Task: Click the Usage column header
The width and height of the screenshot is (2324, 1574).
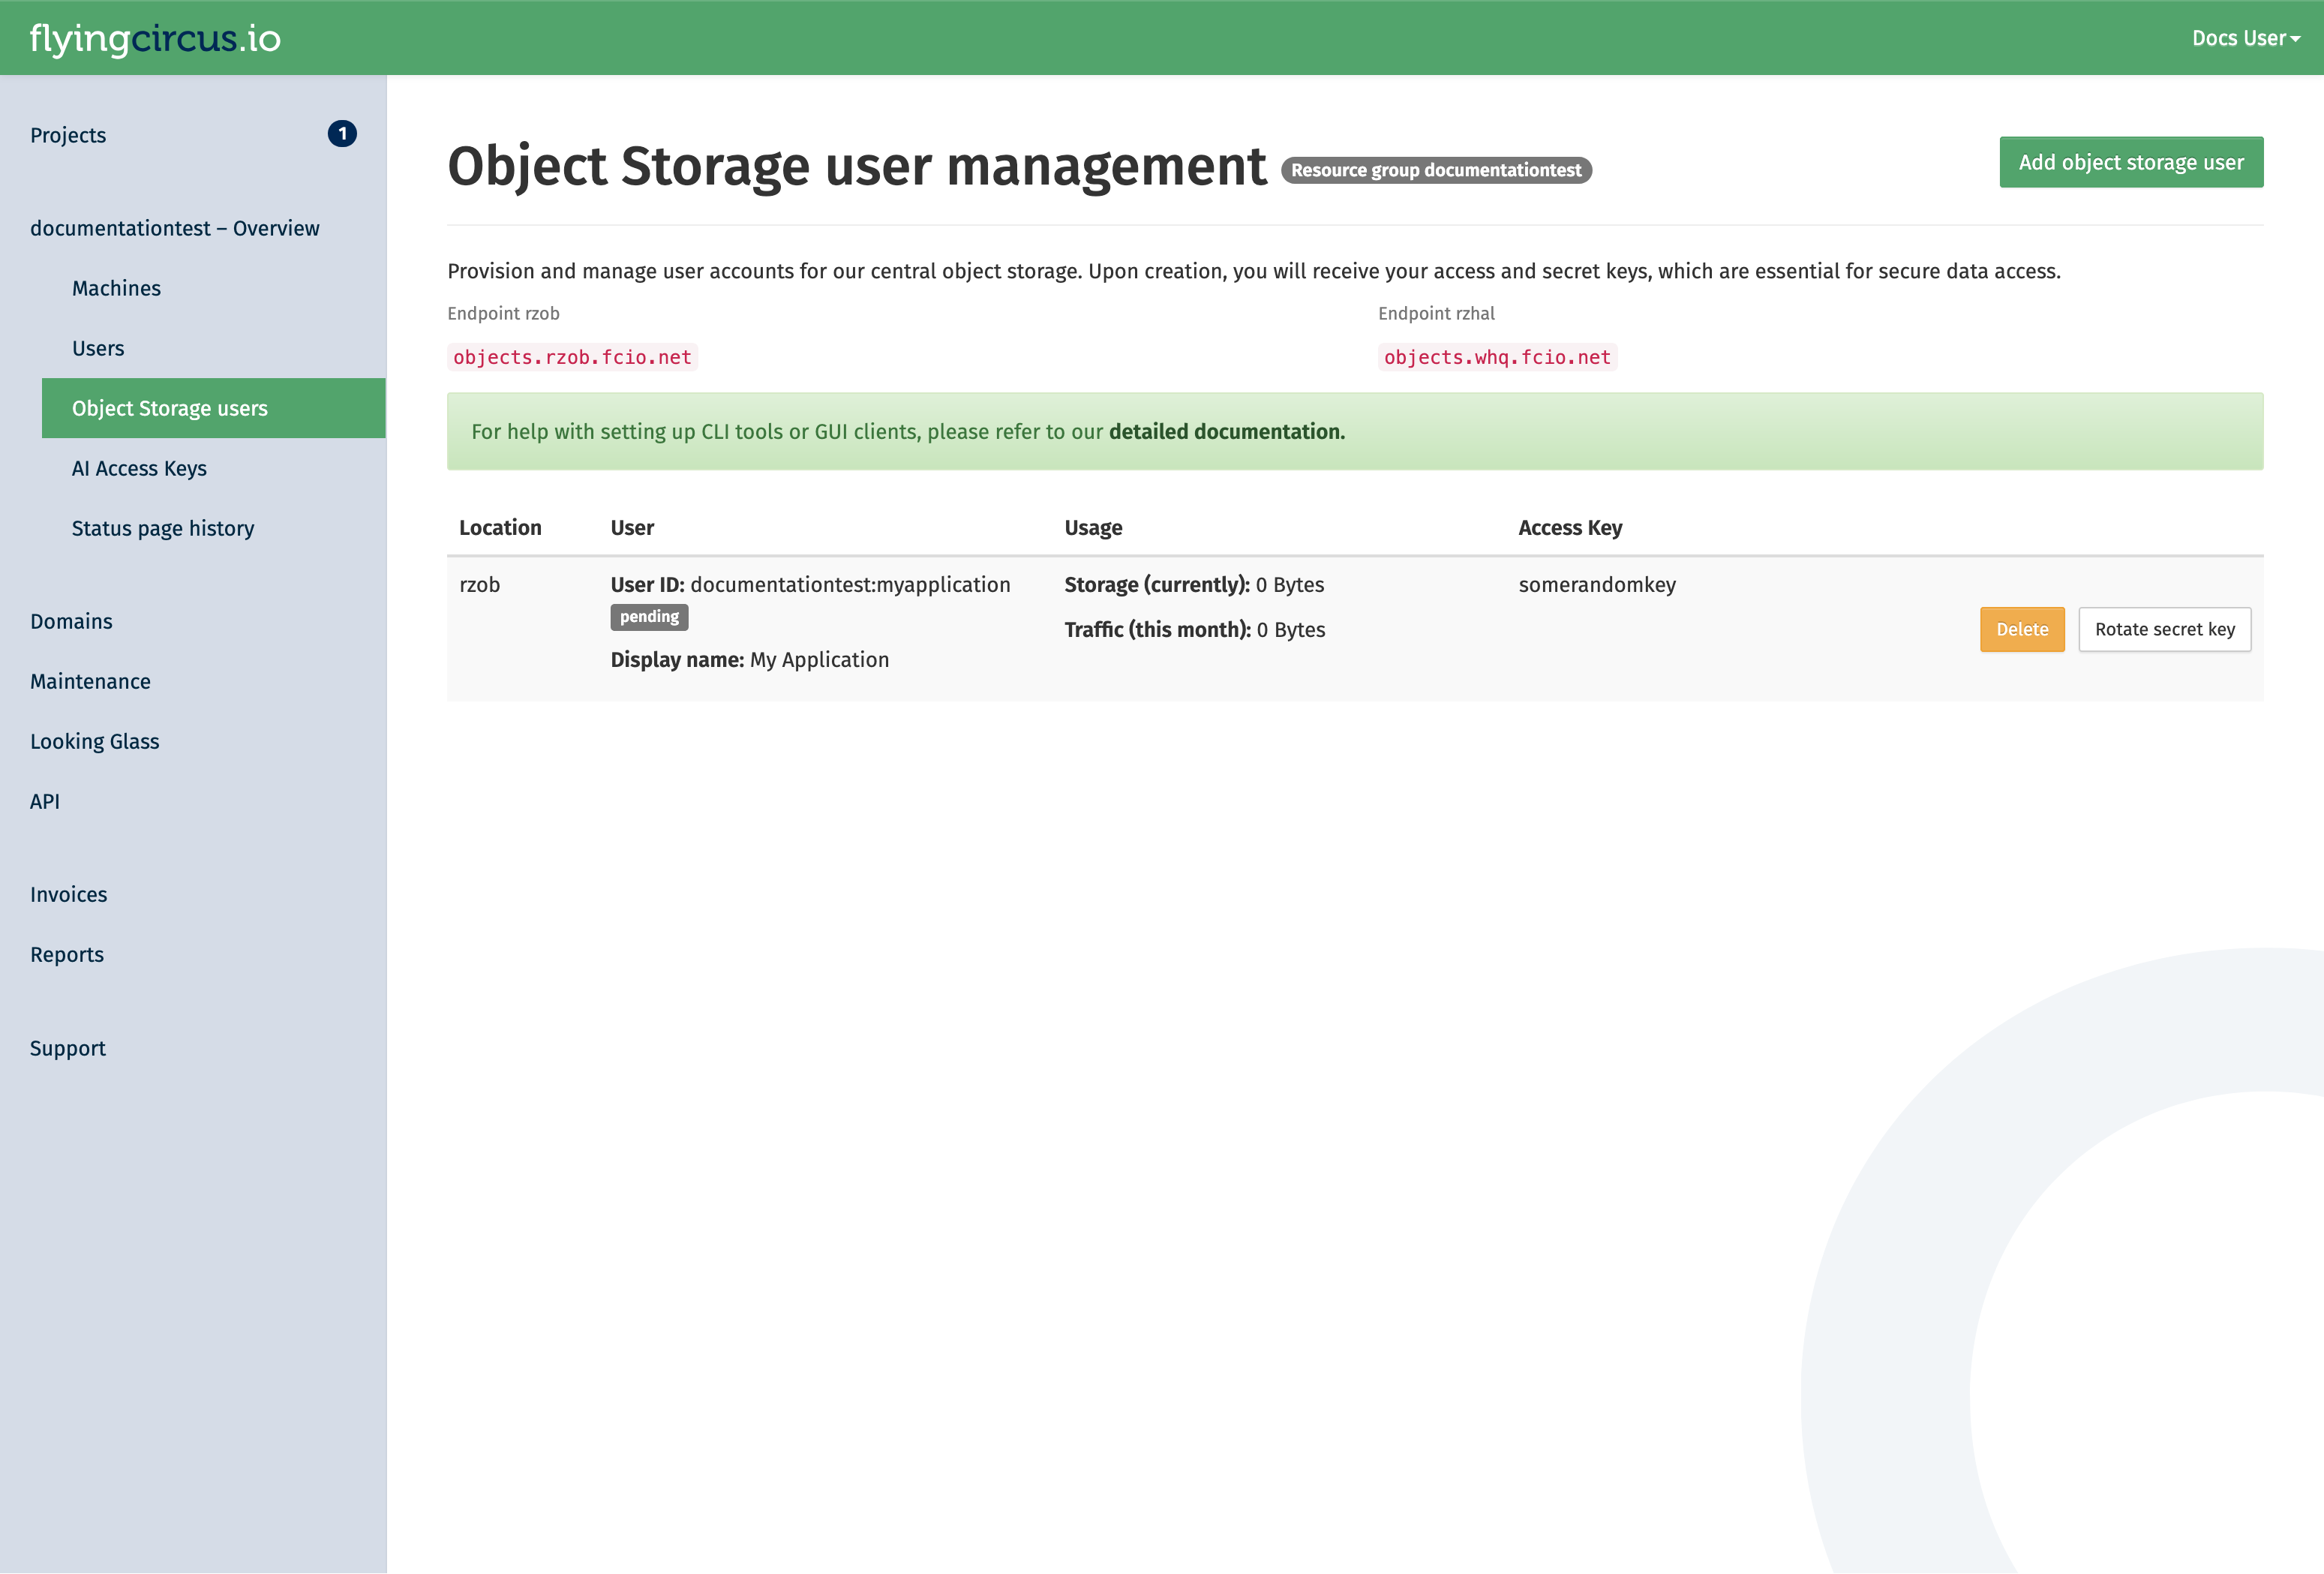Action: [1093, 527]
